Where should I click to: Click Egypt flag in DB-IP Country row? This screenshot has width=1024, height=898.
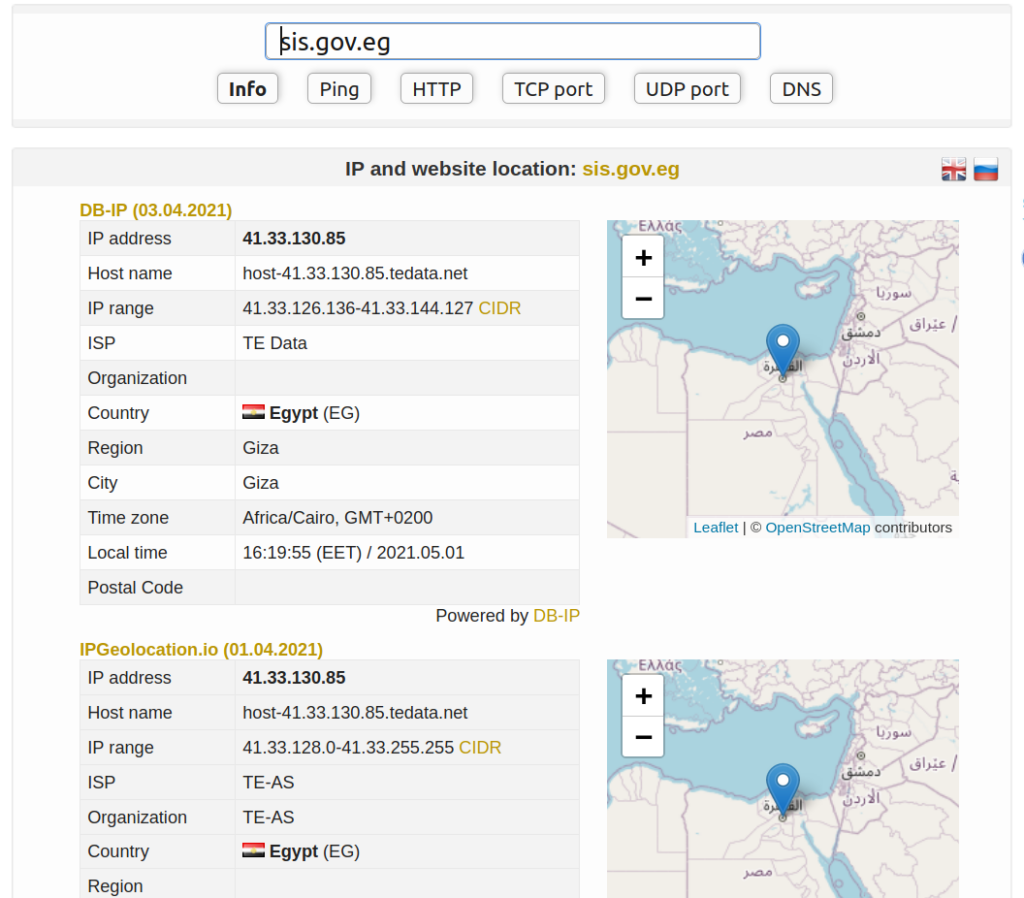click(x=253, y=412)
